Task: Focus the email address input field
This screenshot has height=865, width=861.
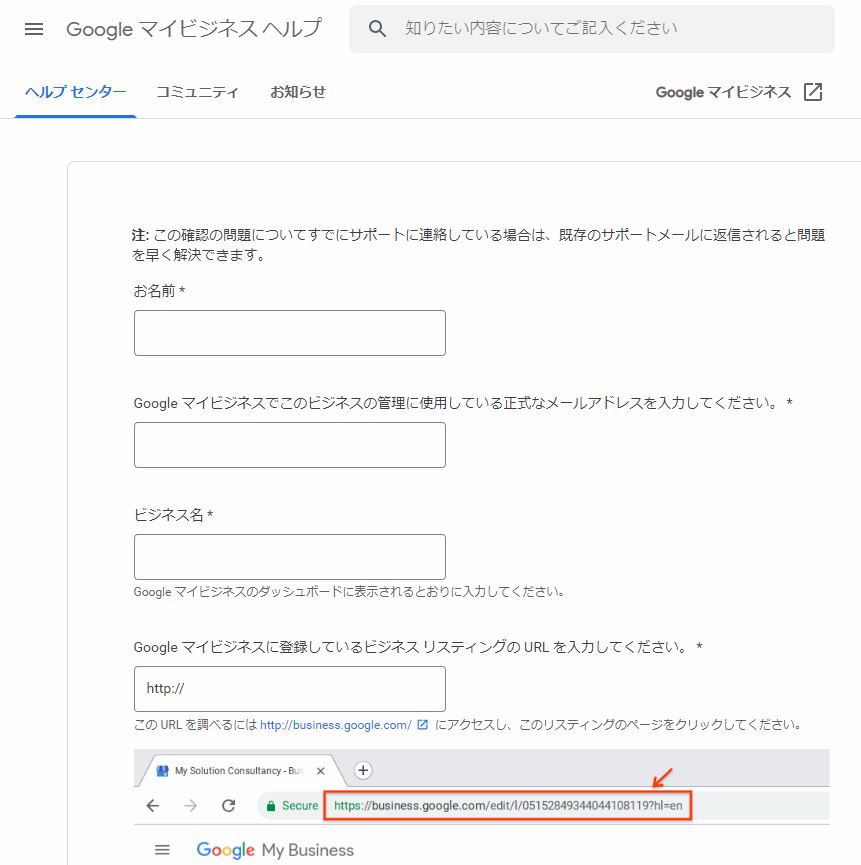Action: click(x=290, y=445)
